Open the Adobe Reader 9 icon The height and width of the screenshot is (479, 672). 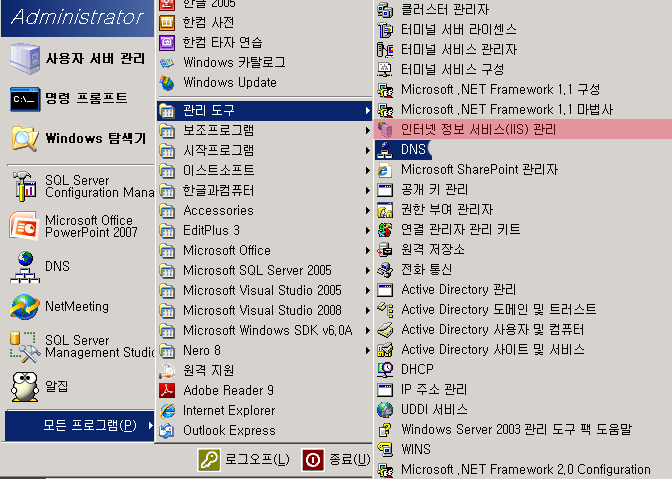[167, 390]
